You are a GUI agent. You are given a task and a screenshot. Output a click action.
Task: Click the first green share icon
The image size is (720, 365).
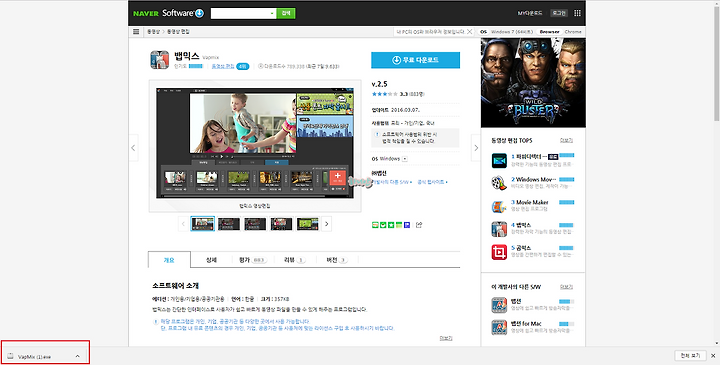375,225
